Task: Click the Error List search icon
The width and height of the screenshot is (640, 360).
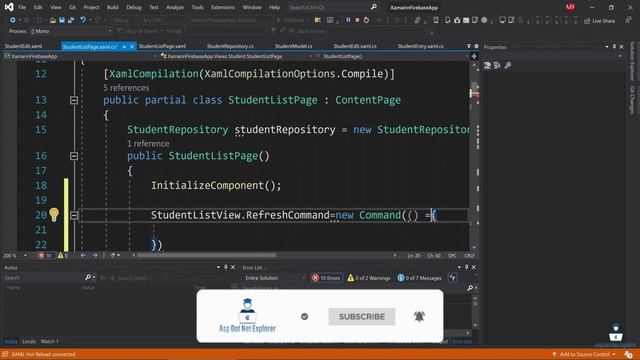Action: click(x=470, y=288)
